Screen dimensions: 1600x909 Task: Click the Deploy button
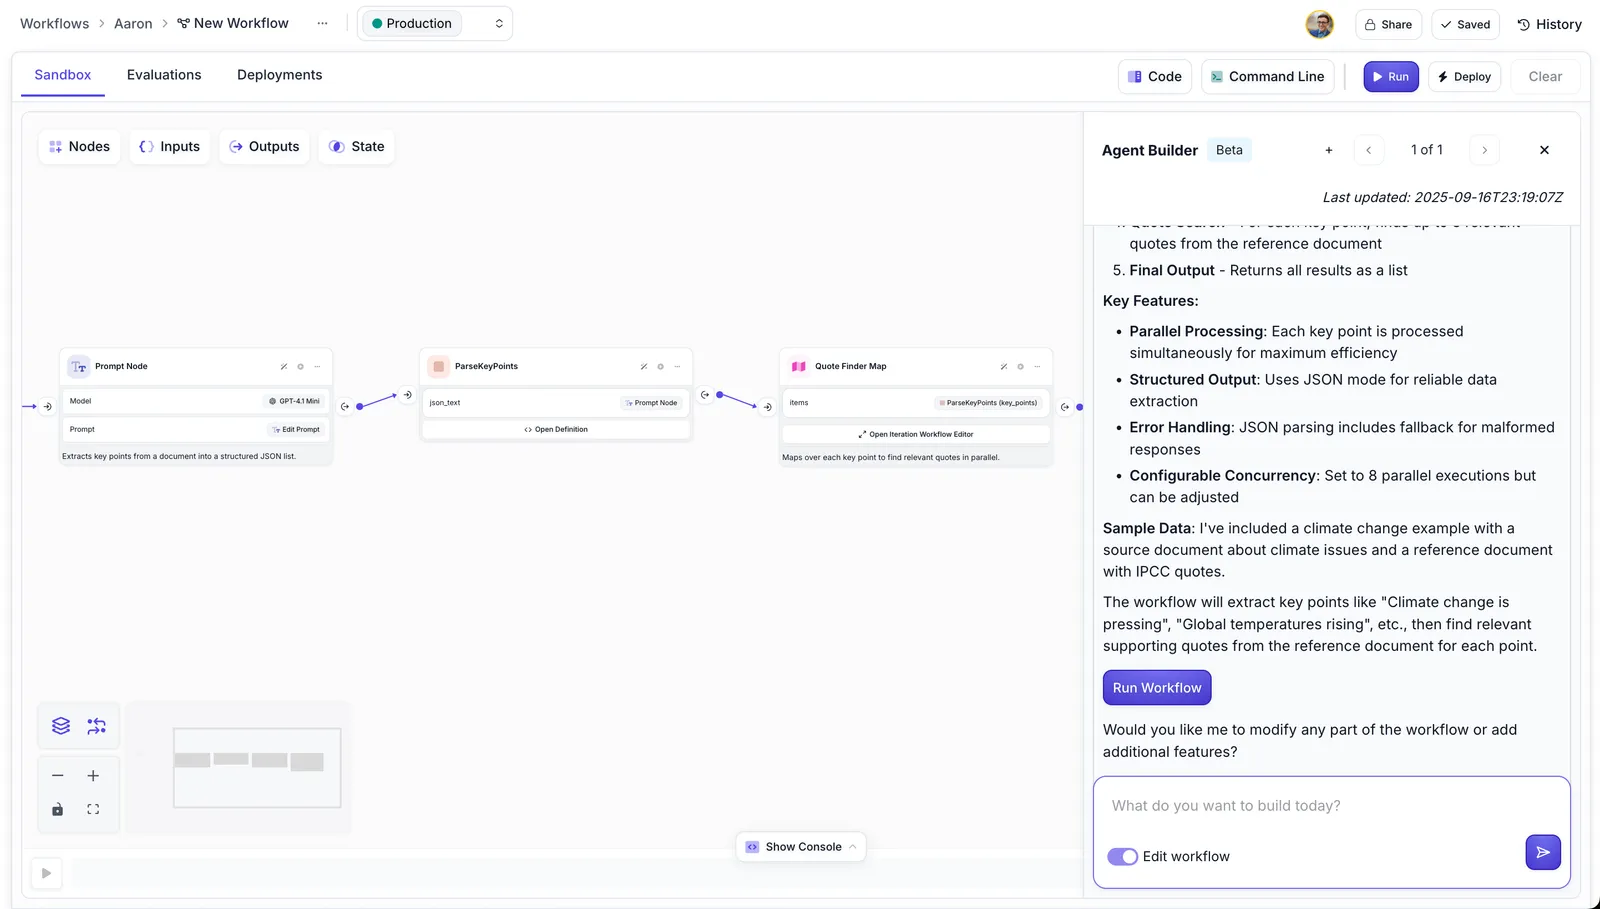coord(1464,77)
